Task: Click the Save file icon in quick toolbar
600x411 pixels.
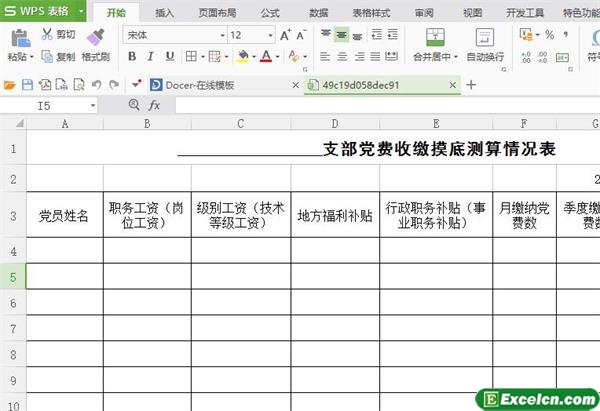Action: pyautogui.click(x=27, y=86)
